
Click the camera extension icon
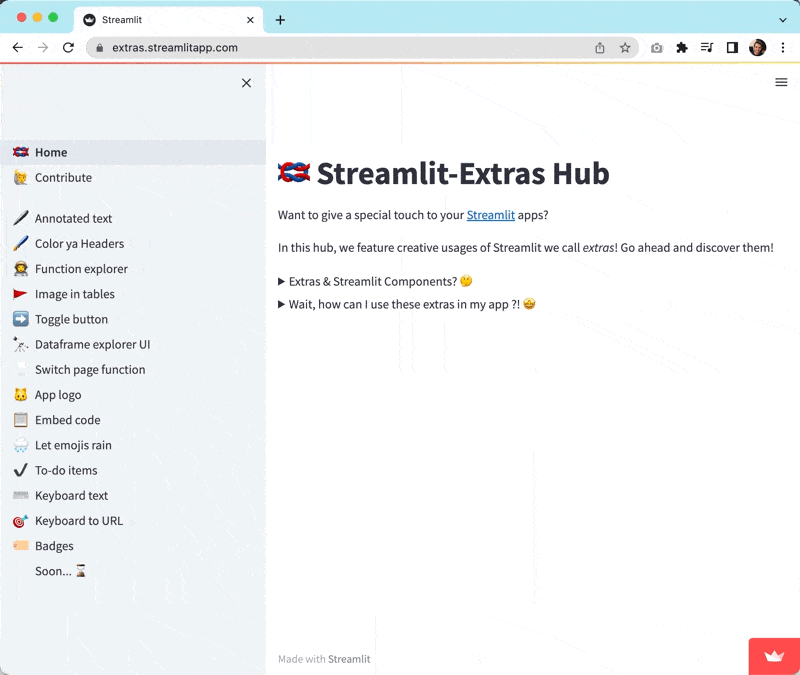[657, 48]
